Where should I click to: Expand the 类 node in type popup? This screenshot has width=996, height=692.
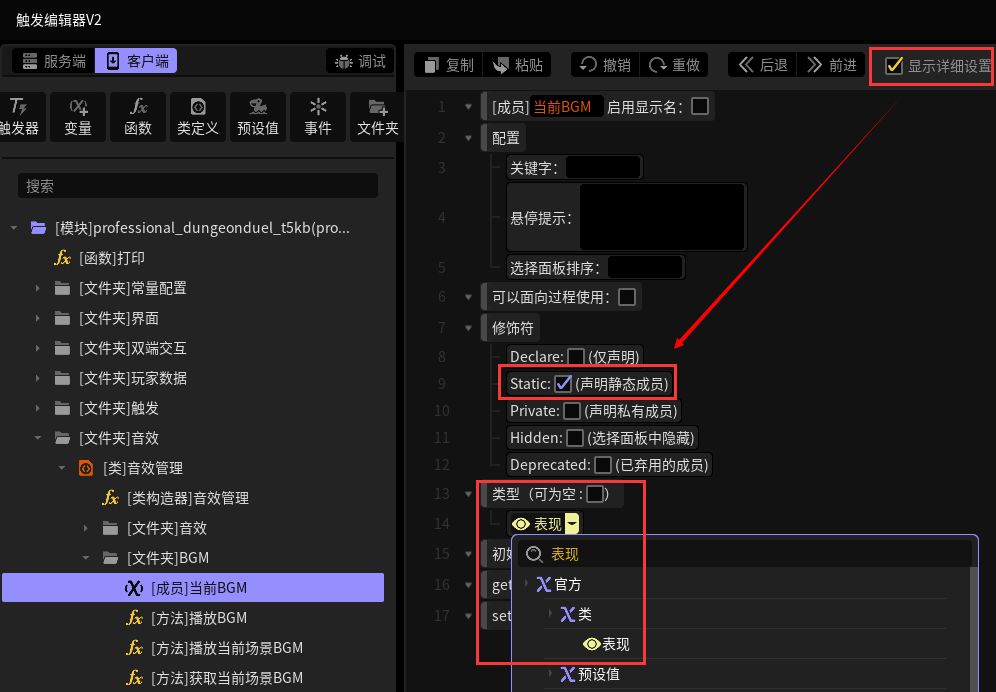point(550,614)
